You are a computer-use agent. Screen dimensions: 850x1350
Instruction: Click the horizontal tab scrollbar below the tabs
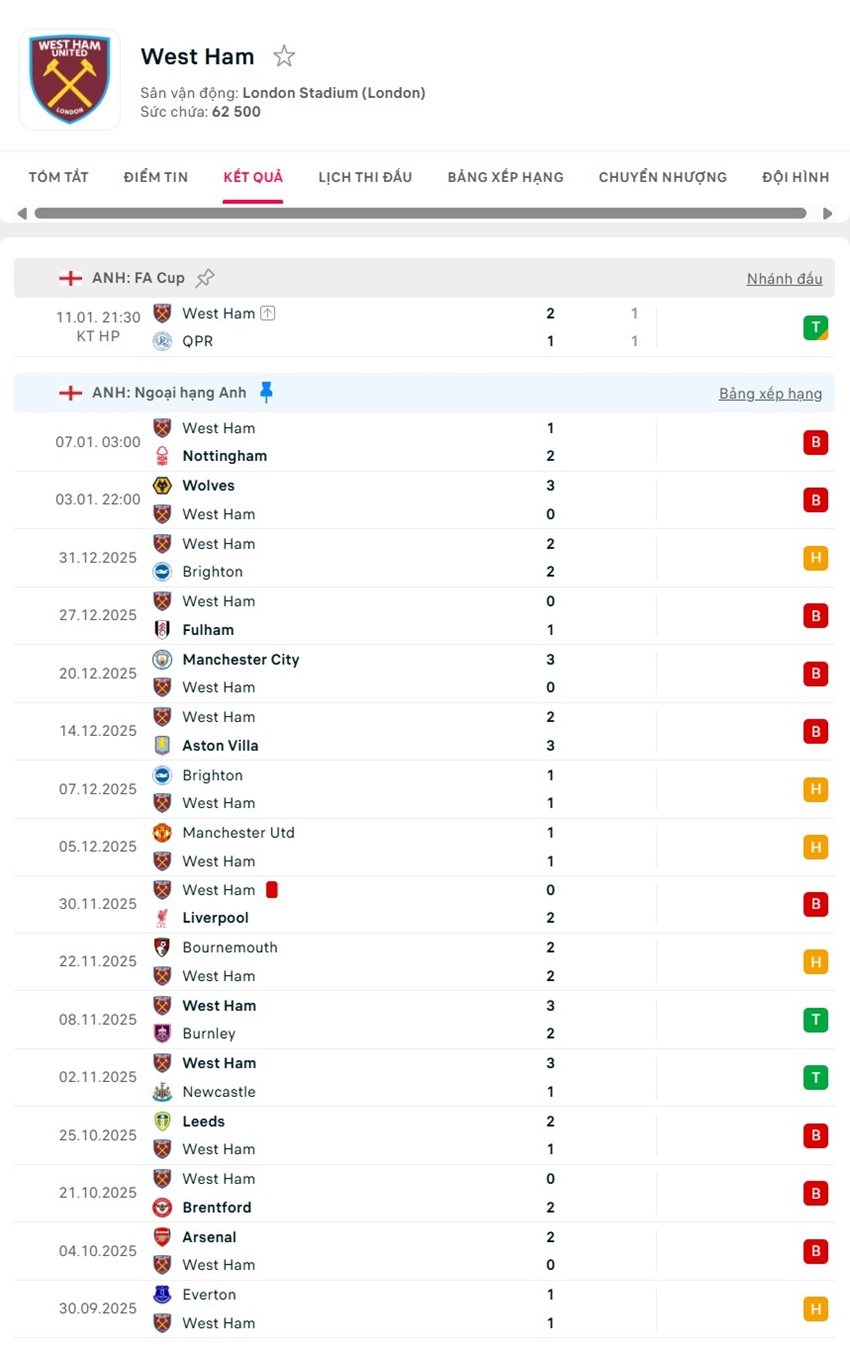420,212
